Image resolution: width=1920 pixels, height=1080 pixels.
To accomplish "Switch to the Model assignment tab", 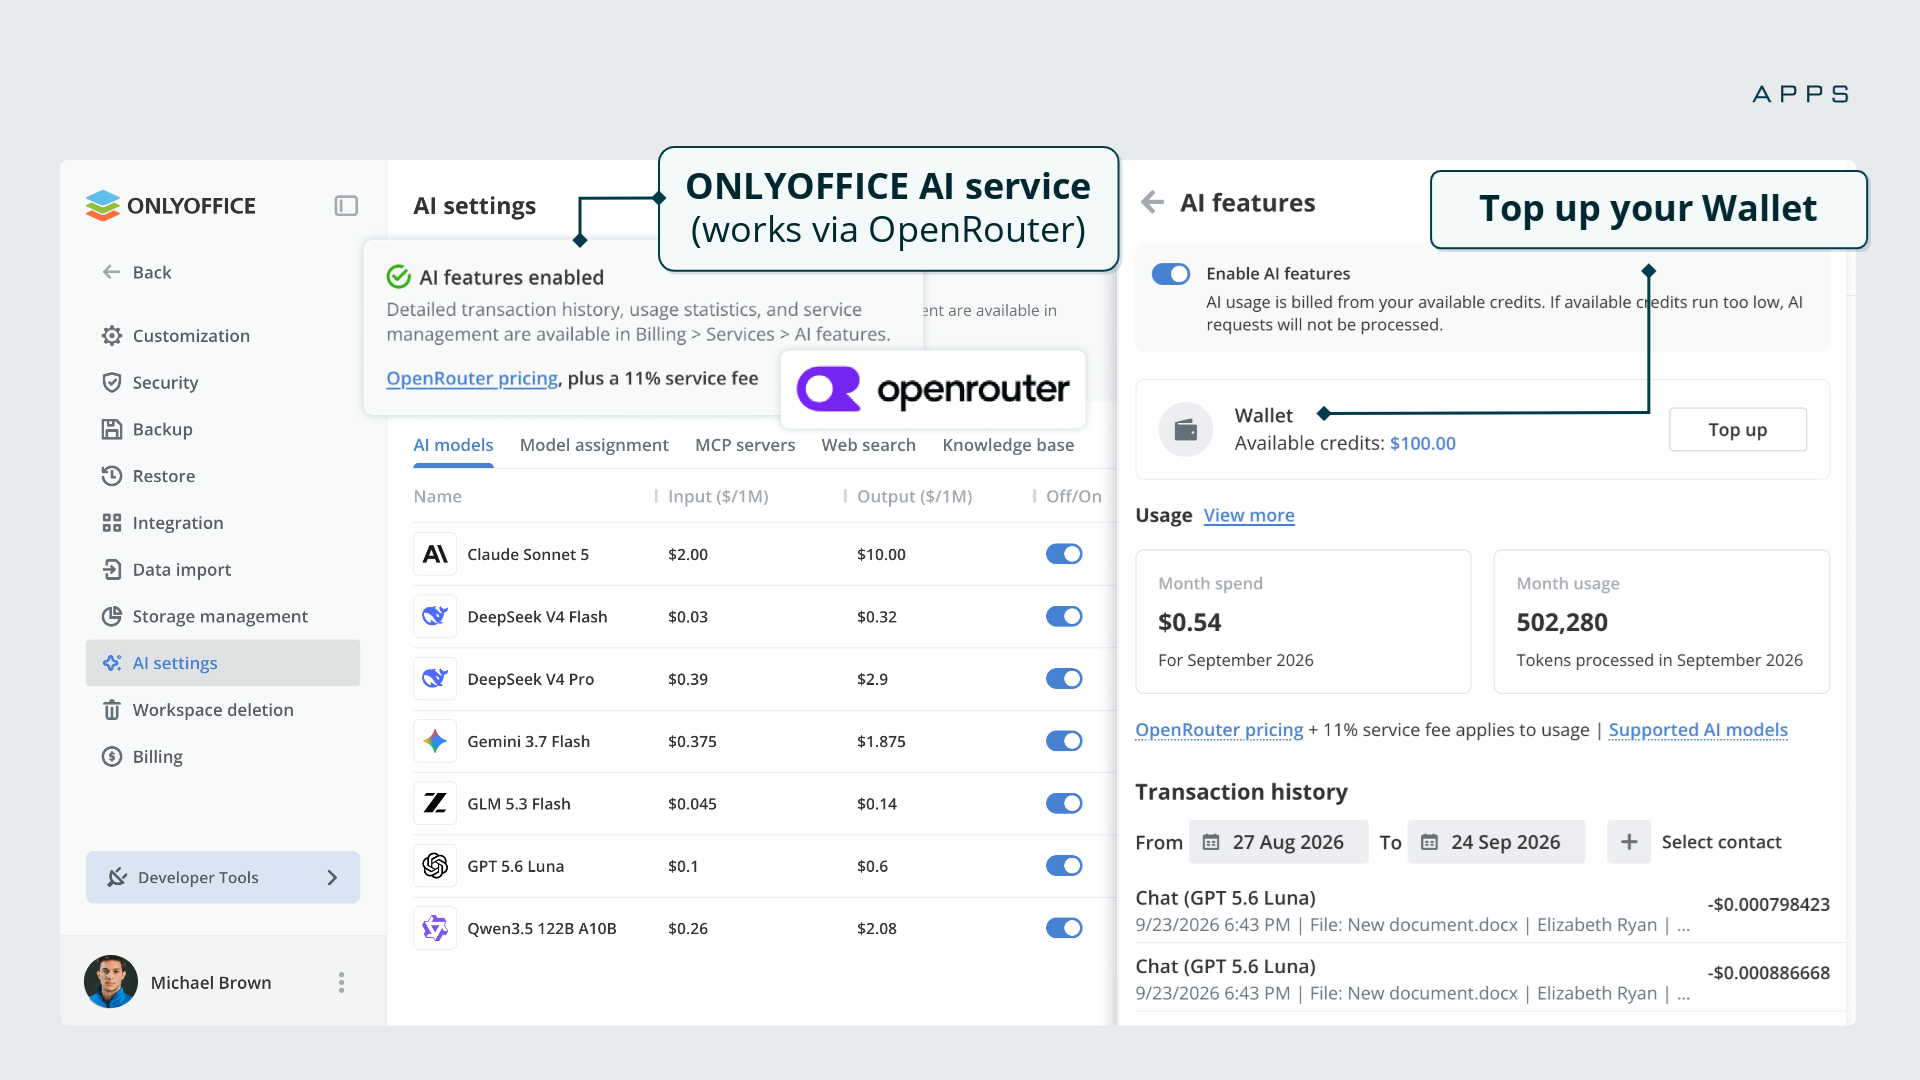I will click(594, 445).
